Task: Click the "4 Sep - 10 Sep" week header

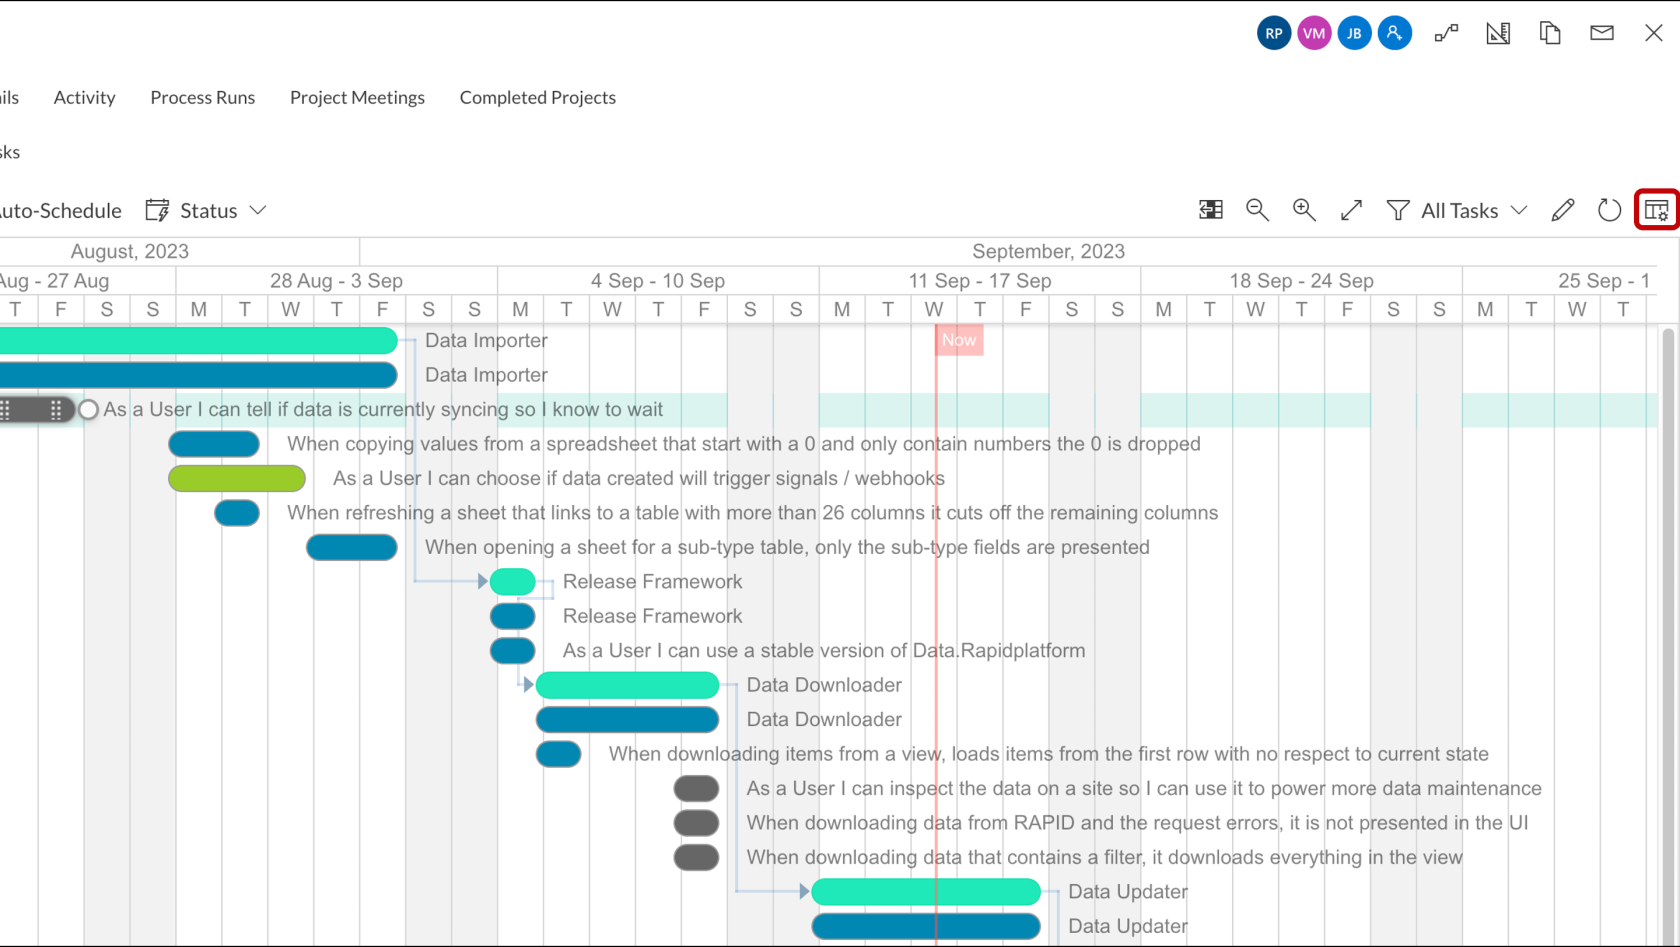Action: coord(658,281)
